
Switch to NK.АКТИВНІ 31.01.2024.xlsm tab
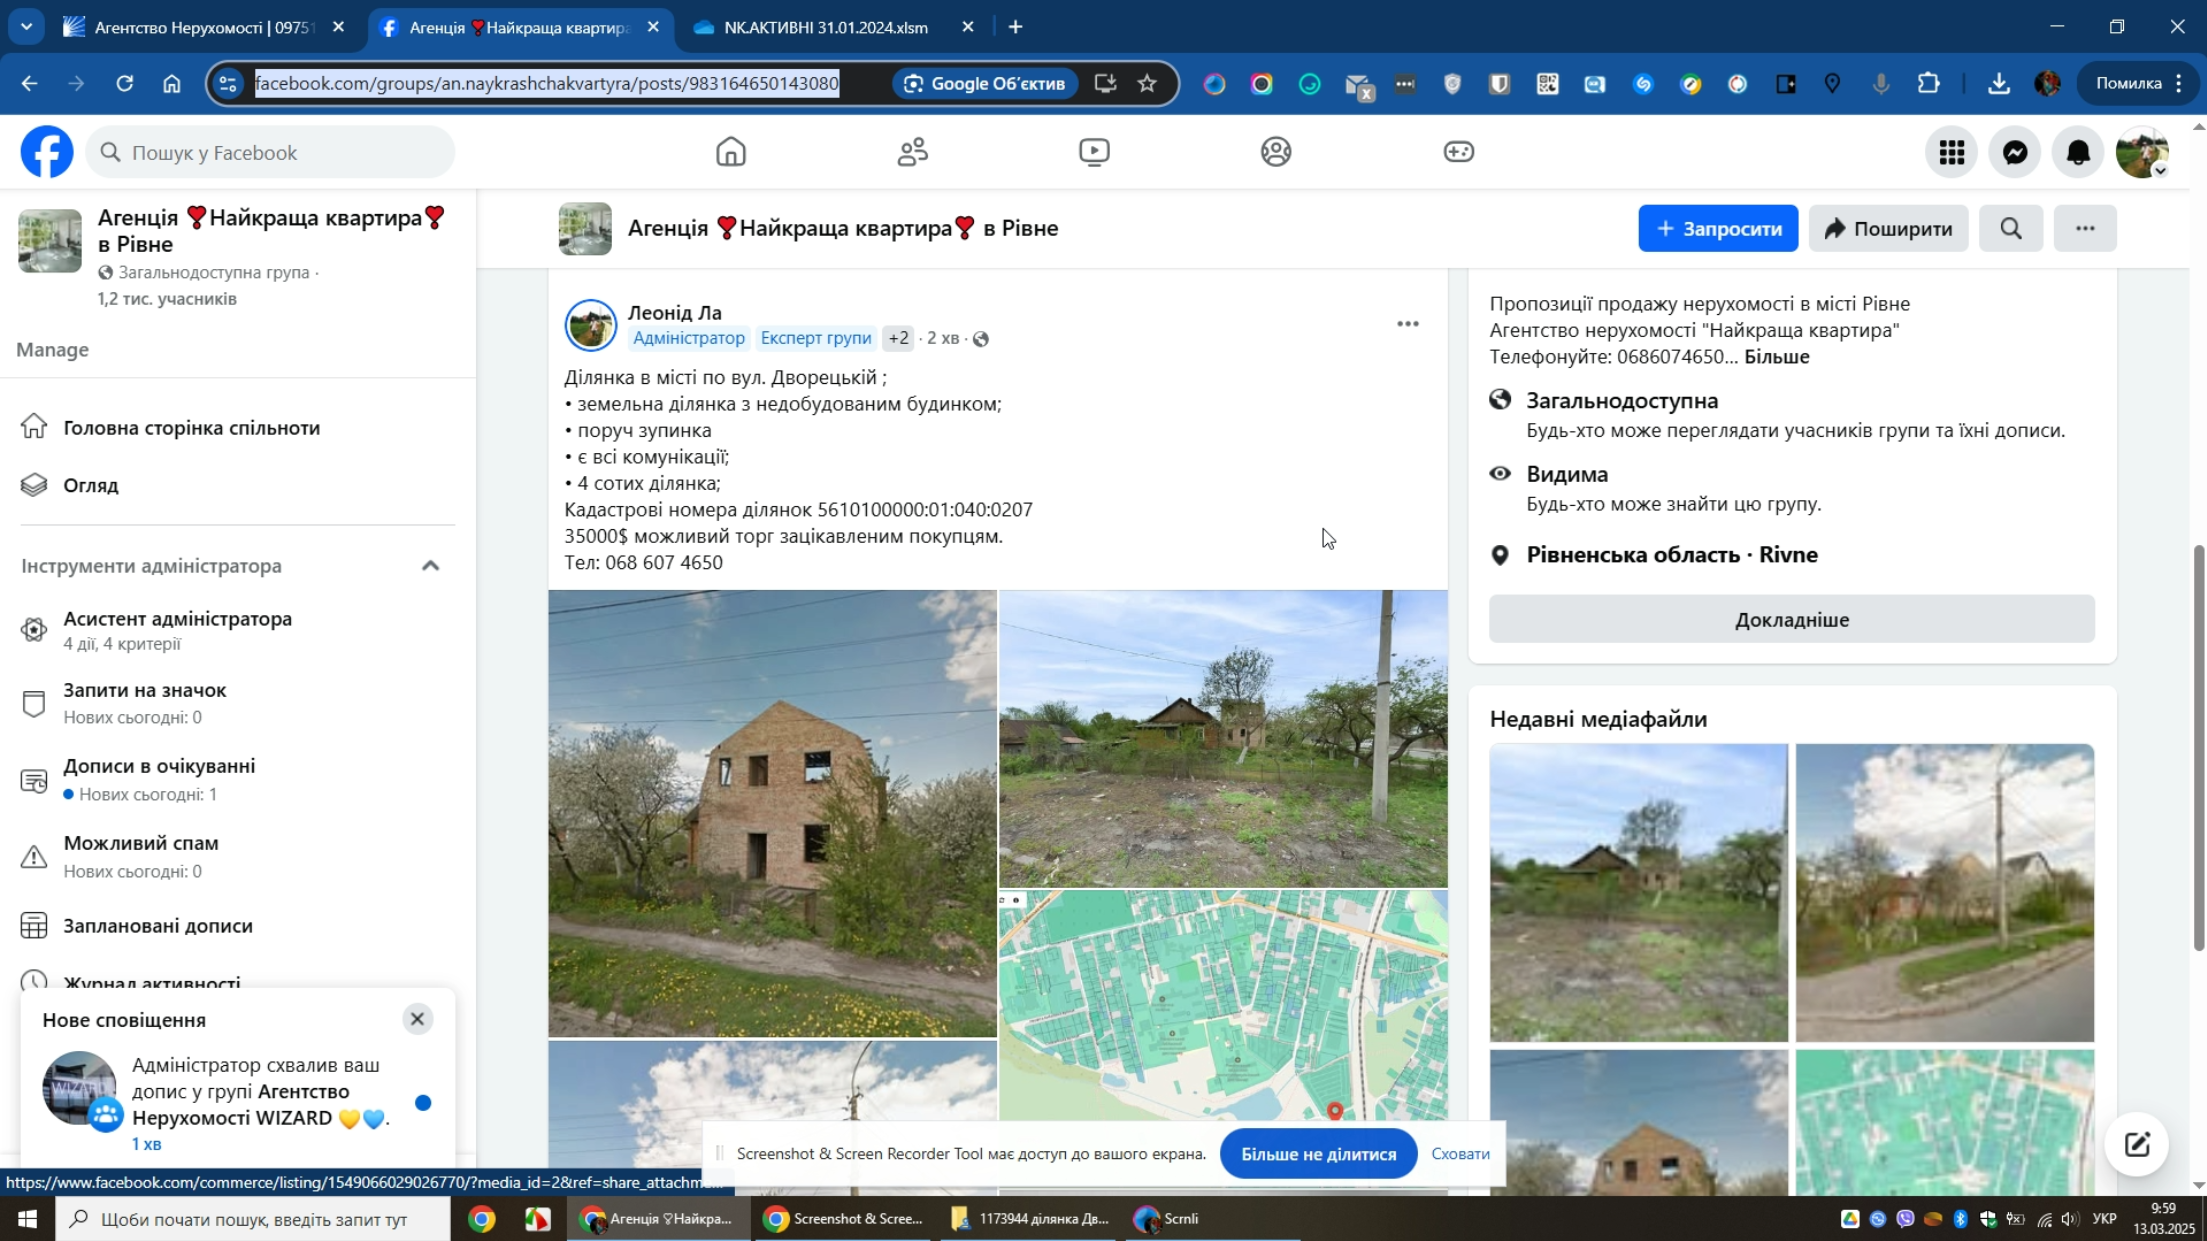tap(826, 27)
